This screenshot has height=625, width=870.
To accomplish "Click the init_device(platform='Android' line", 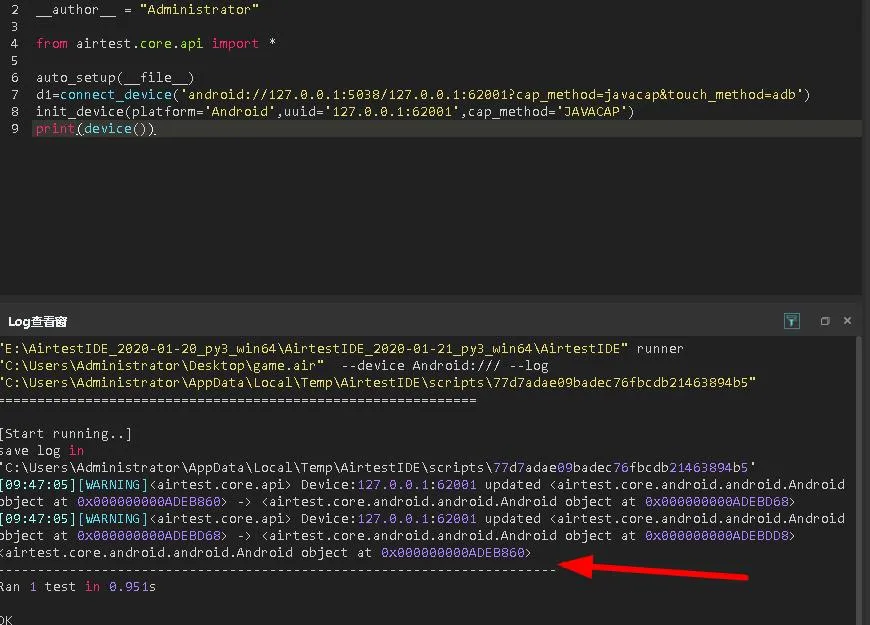I will [x=335, y=112].
